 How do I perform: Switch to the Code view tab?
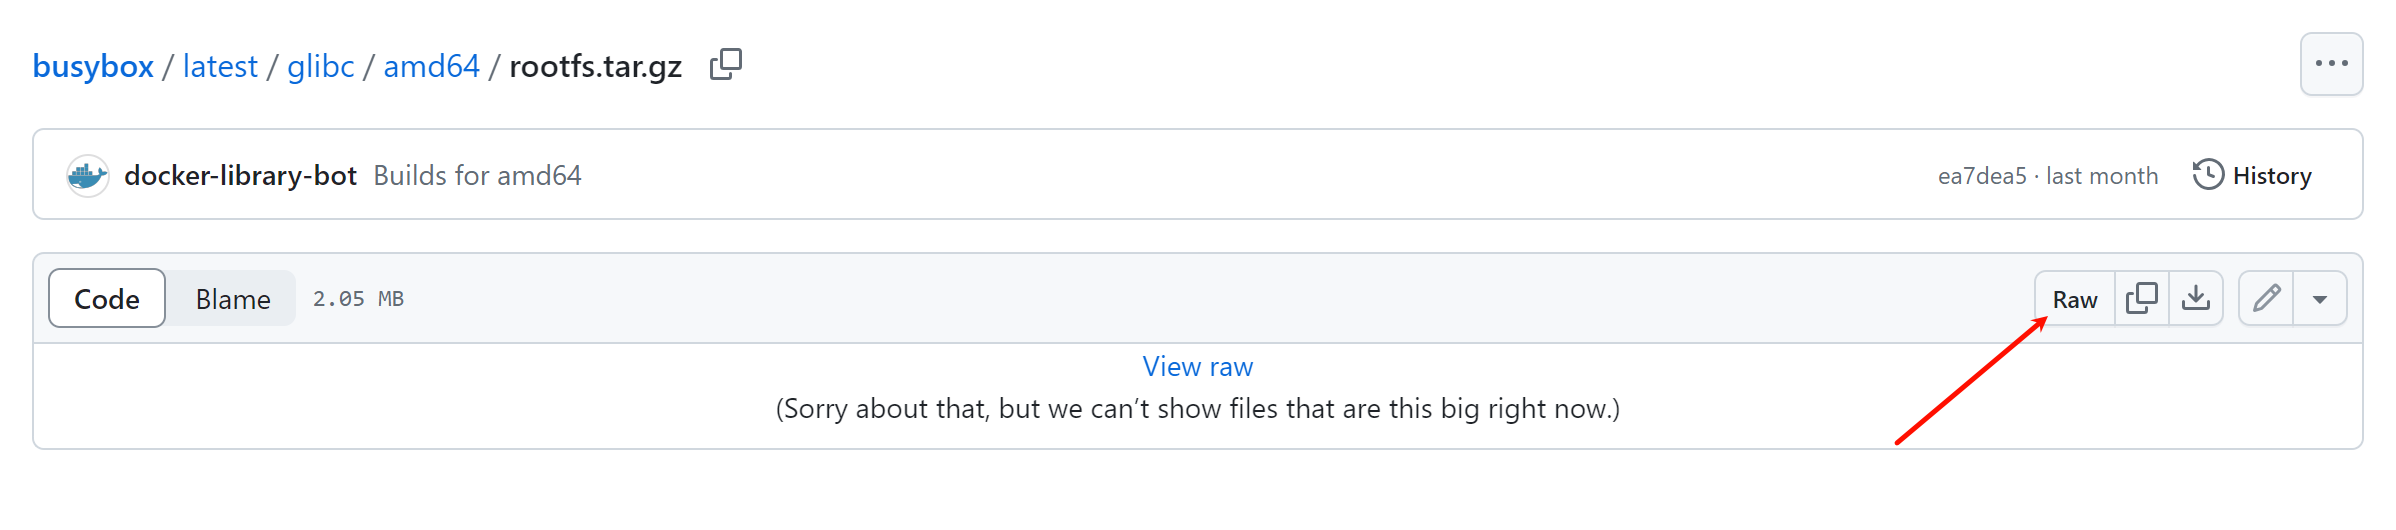(x=107, y=299)
